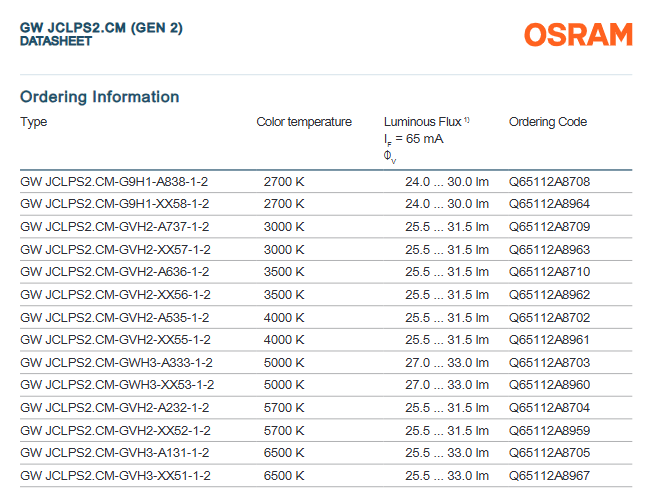Click flux 24.0 ... 30.0 lm in XX58 row
The image size is (650, 504).
click(447, 204)
